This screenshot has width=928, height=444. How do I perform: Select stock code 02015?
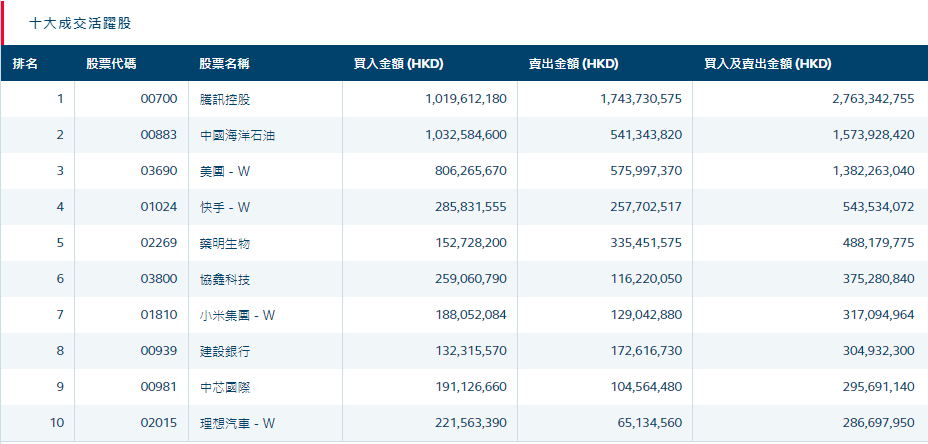(159, 423)
